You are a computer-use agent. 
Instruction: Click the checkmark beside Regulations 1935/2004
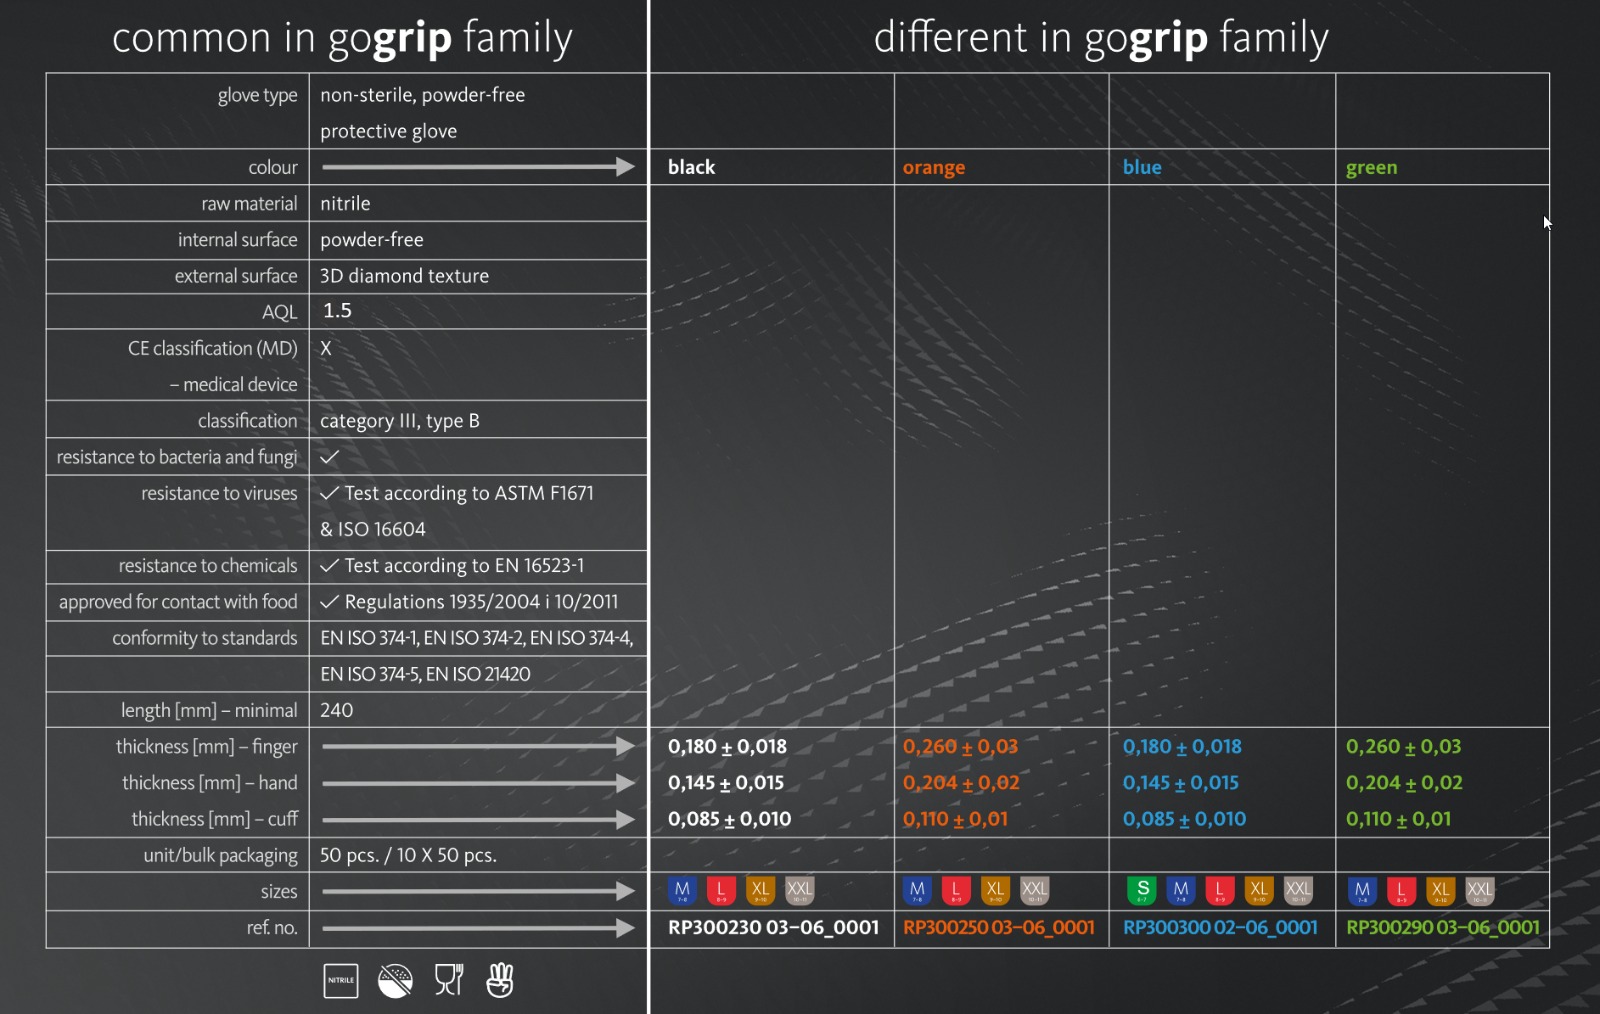tap(330, 602)
